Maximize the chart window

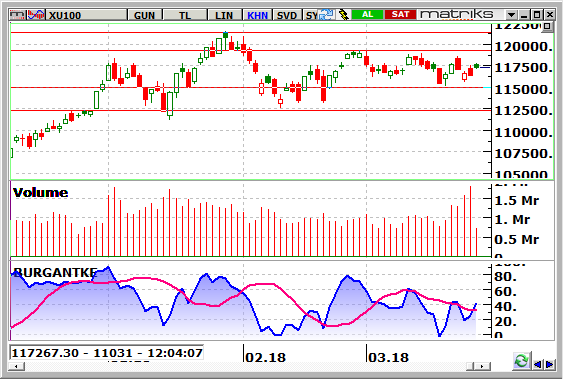click(x=537, y=15)
